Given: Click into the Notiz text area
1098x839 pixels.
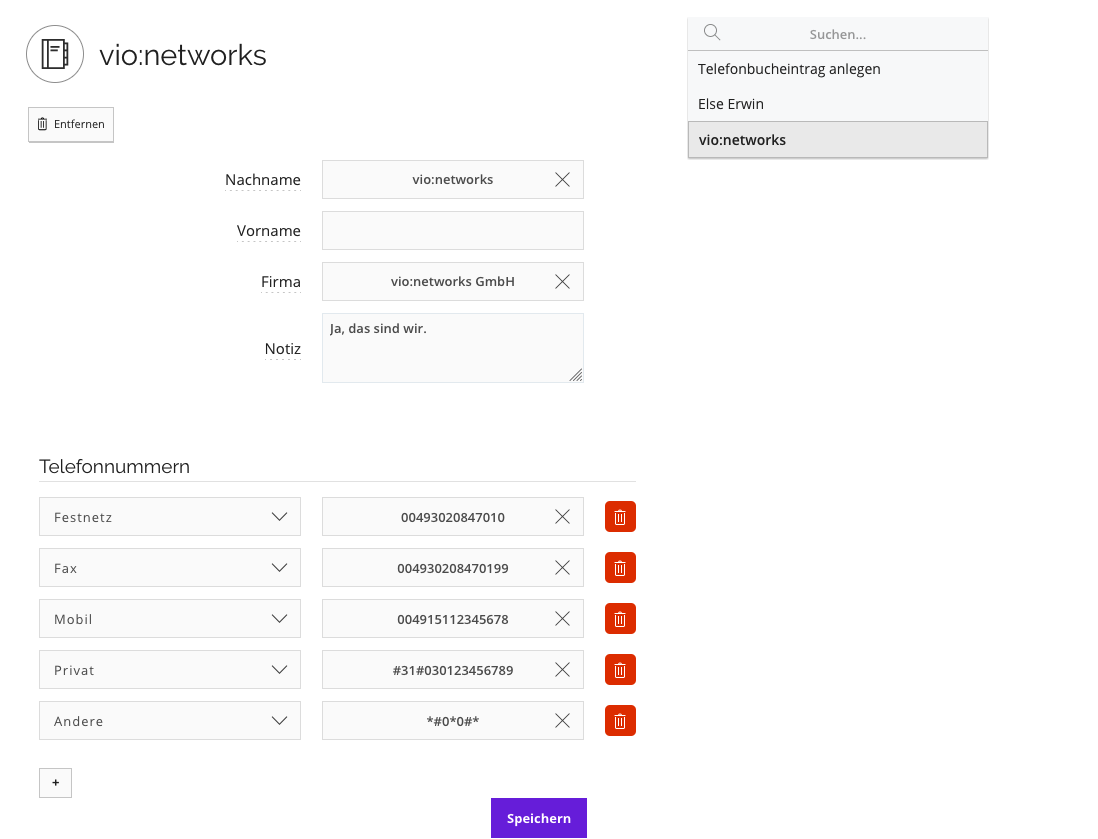Looking at the screenshot, I should click(x=452, y=348).
